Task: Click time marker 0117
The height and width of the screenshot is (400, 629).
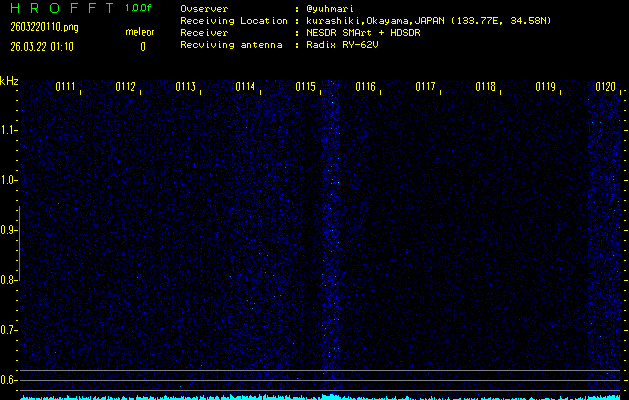Action: [425, 87]
